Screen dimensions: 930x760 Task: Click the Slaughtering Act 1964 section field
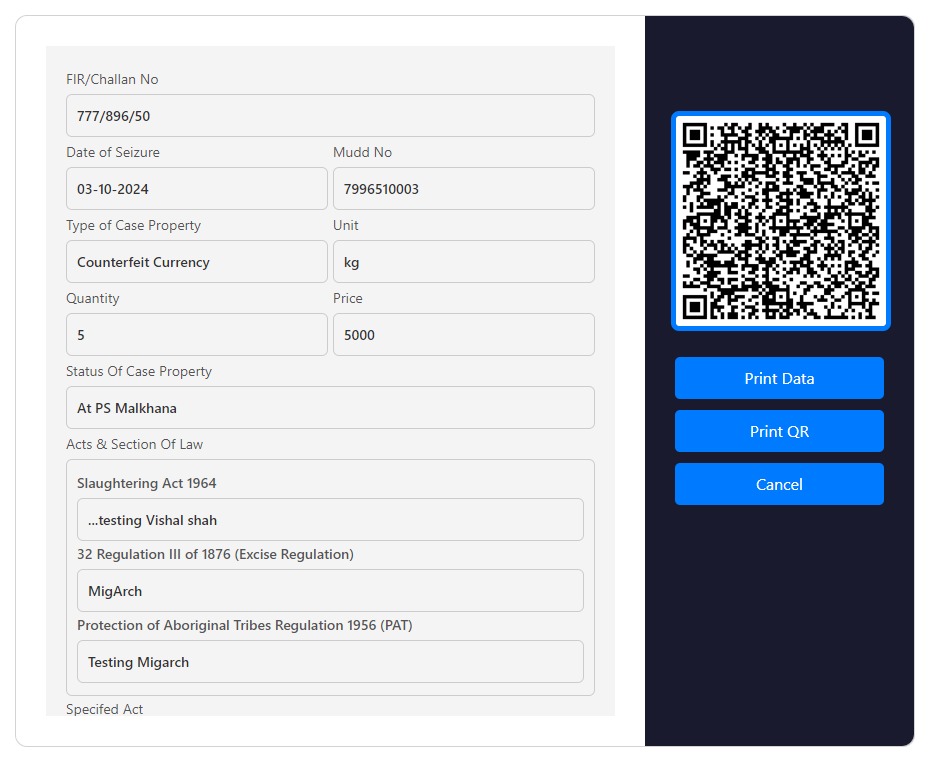coord(330,520)
